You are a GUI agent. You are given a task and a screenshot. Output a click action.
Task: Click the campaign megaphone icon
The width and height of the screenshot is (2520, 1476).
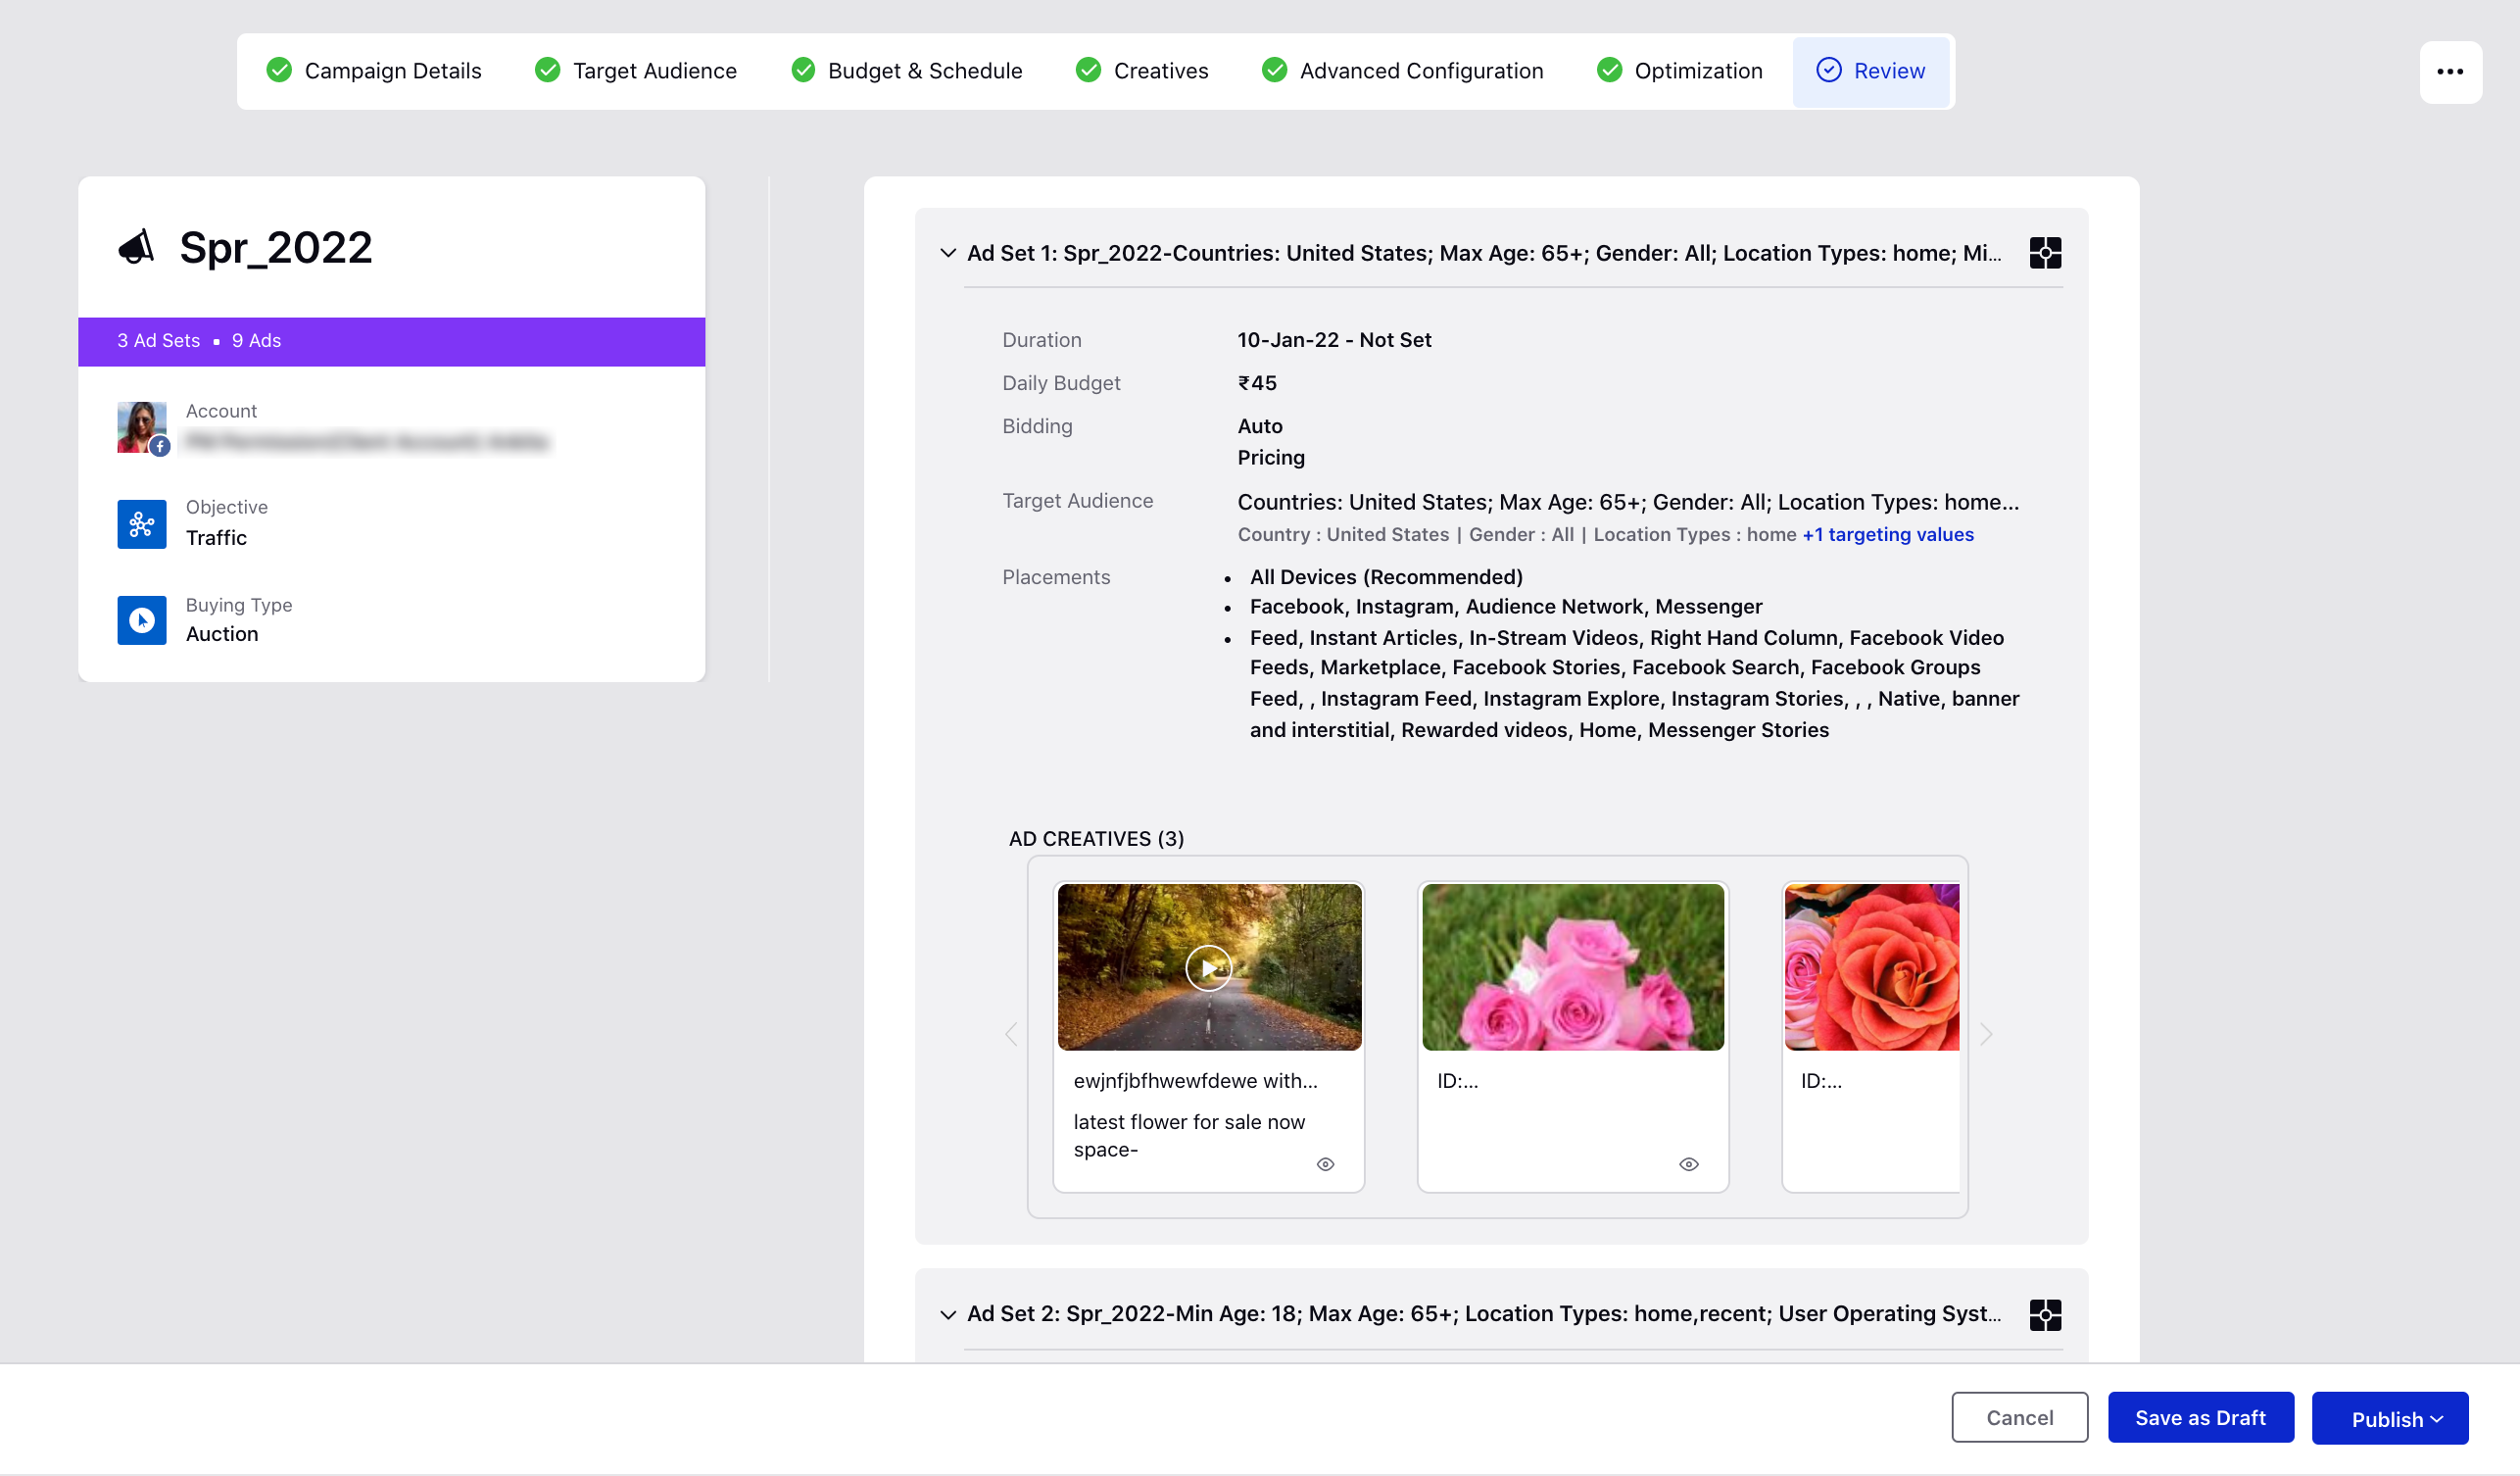tap(137, 246)
